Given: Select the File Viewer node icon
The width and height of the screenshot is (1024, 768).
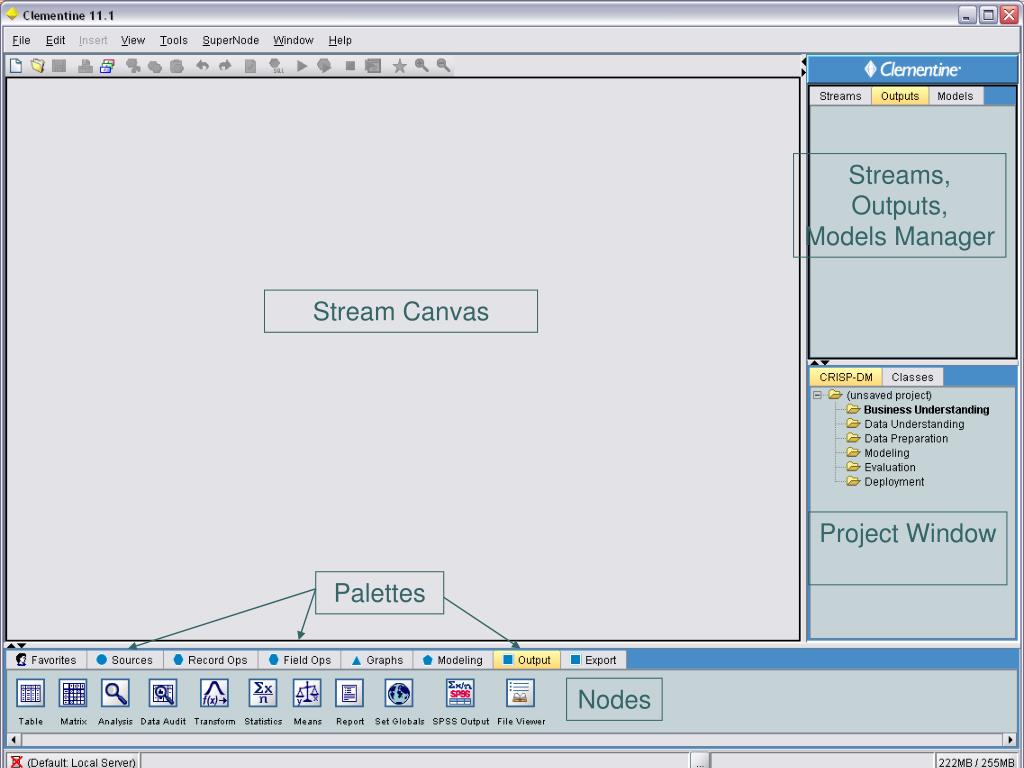Looking at the screenshot, I should [520, 693].
